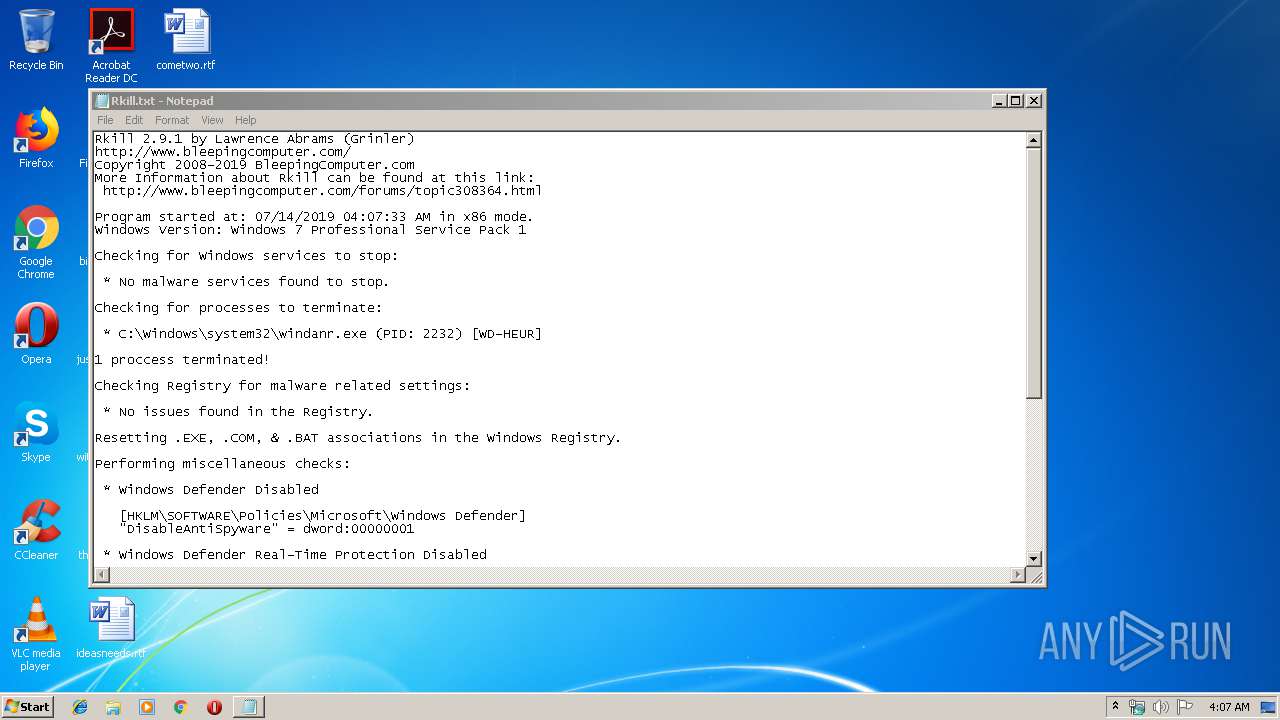Launch Firefox from the desktop
This screenshot has height=720, width=1280.
coord(36,138)
